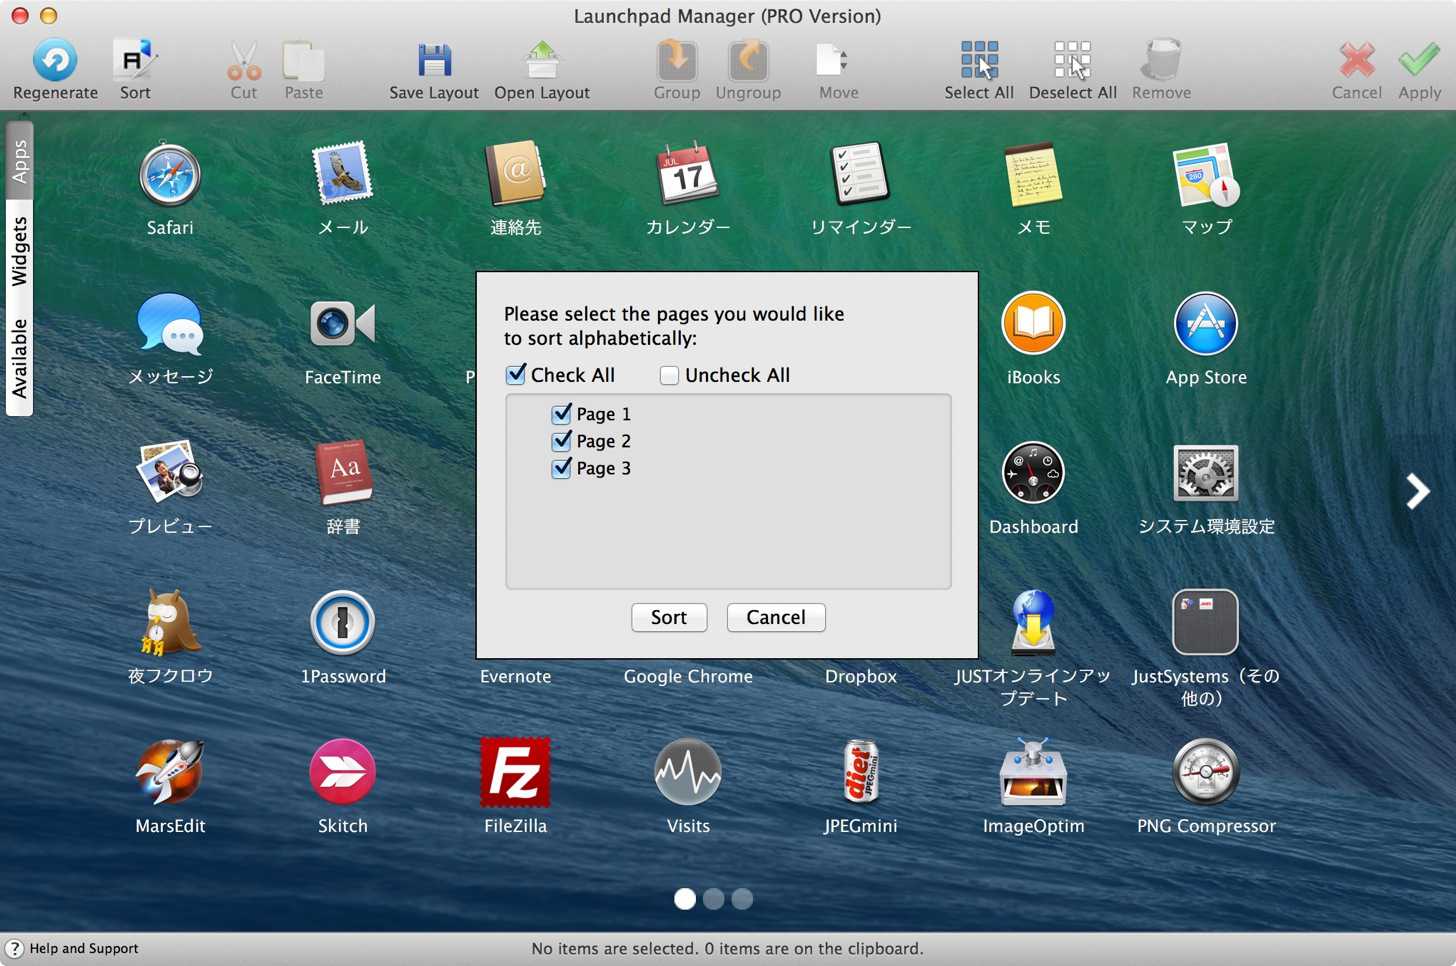1456x966 pixels.
Task: Click the Deselect All icon
Action: click(1072, 60)
